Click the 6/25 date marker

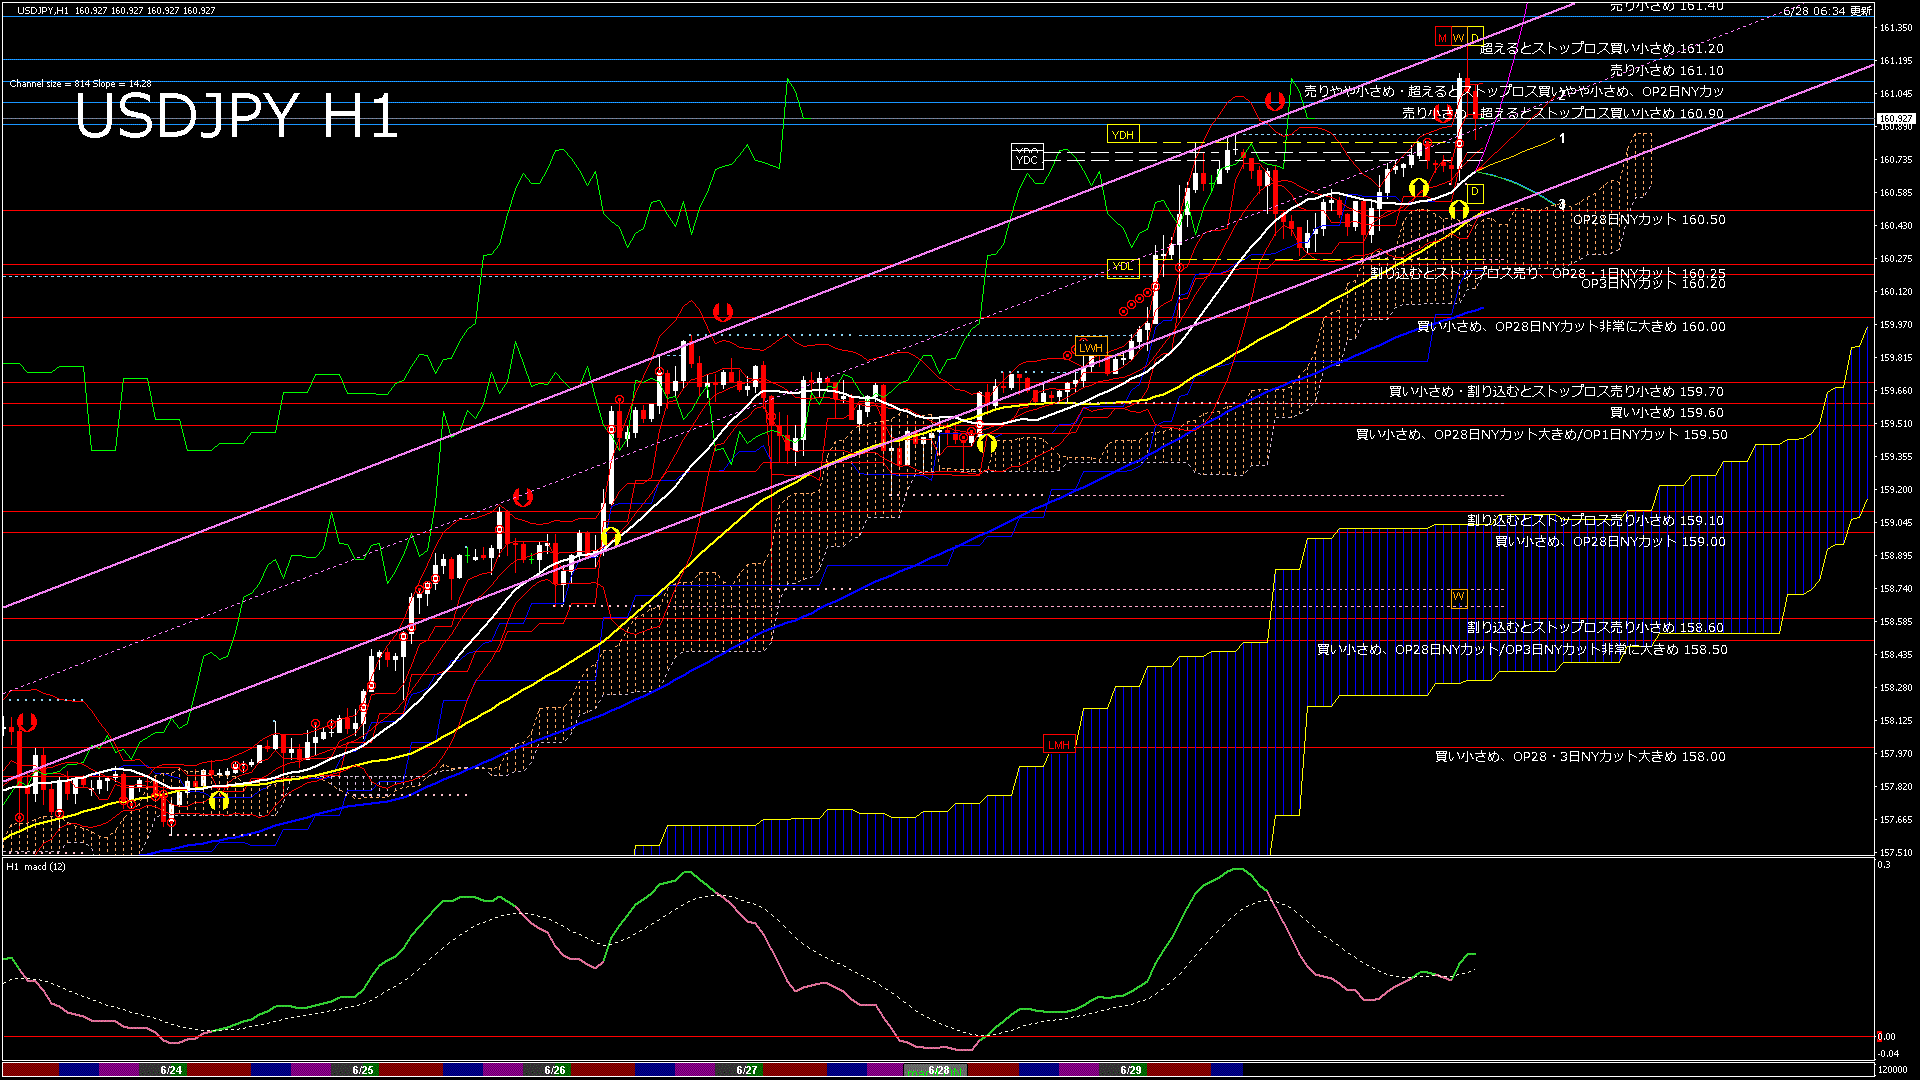tap(363, 1070)
